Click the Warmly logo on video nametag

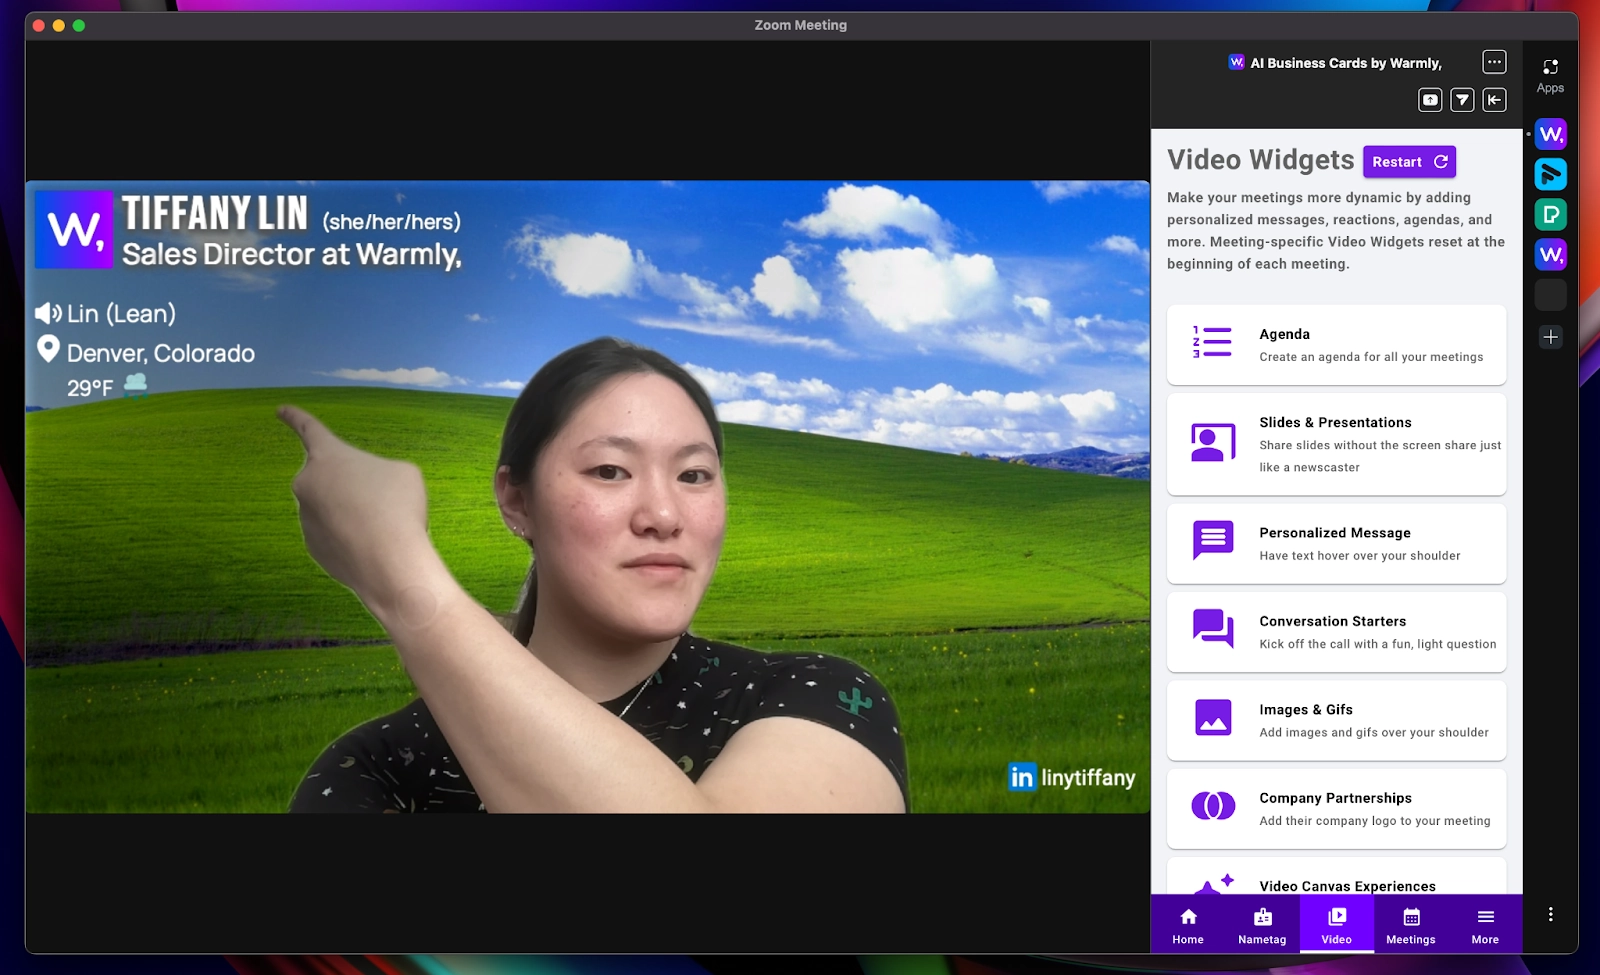74,230
